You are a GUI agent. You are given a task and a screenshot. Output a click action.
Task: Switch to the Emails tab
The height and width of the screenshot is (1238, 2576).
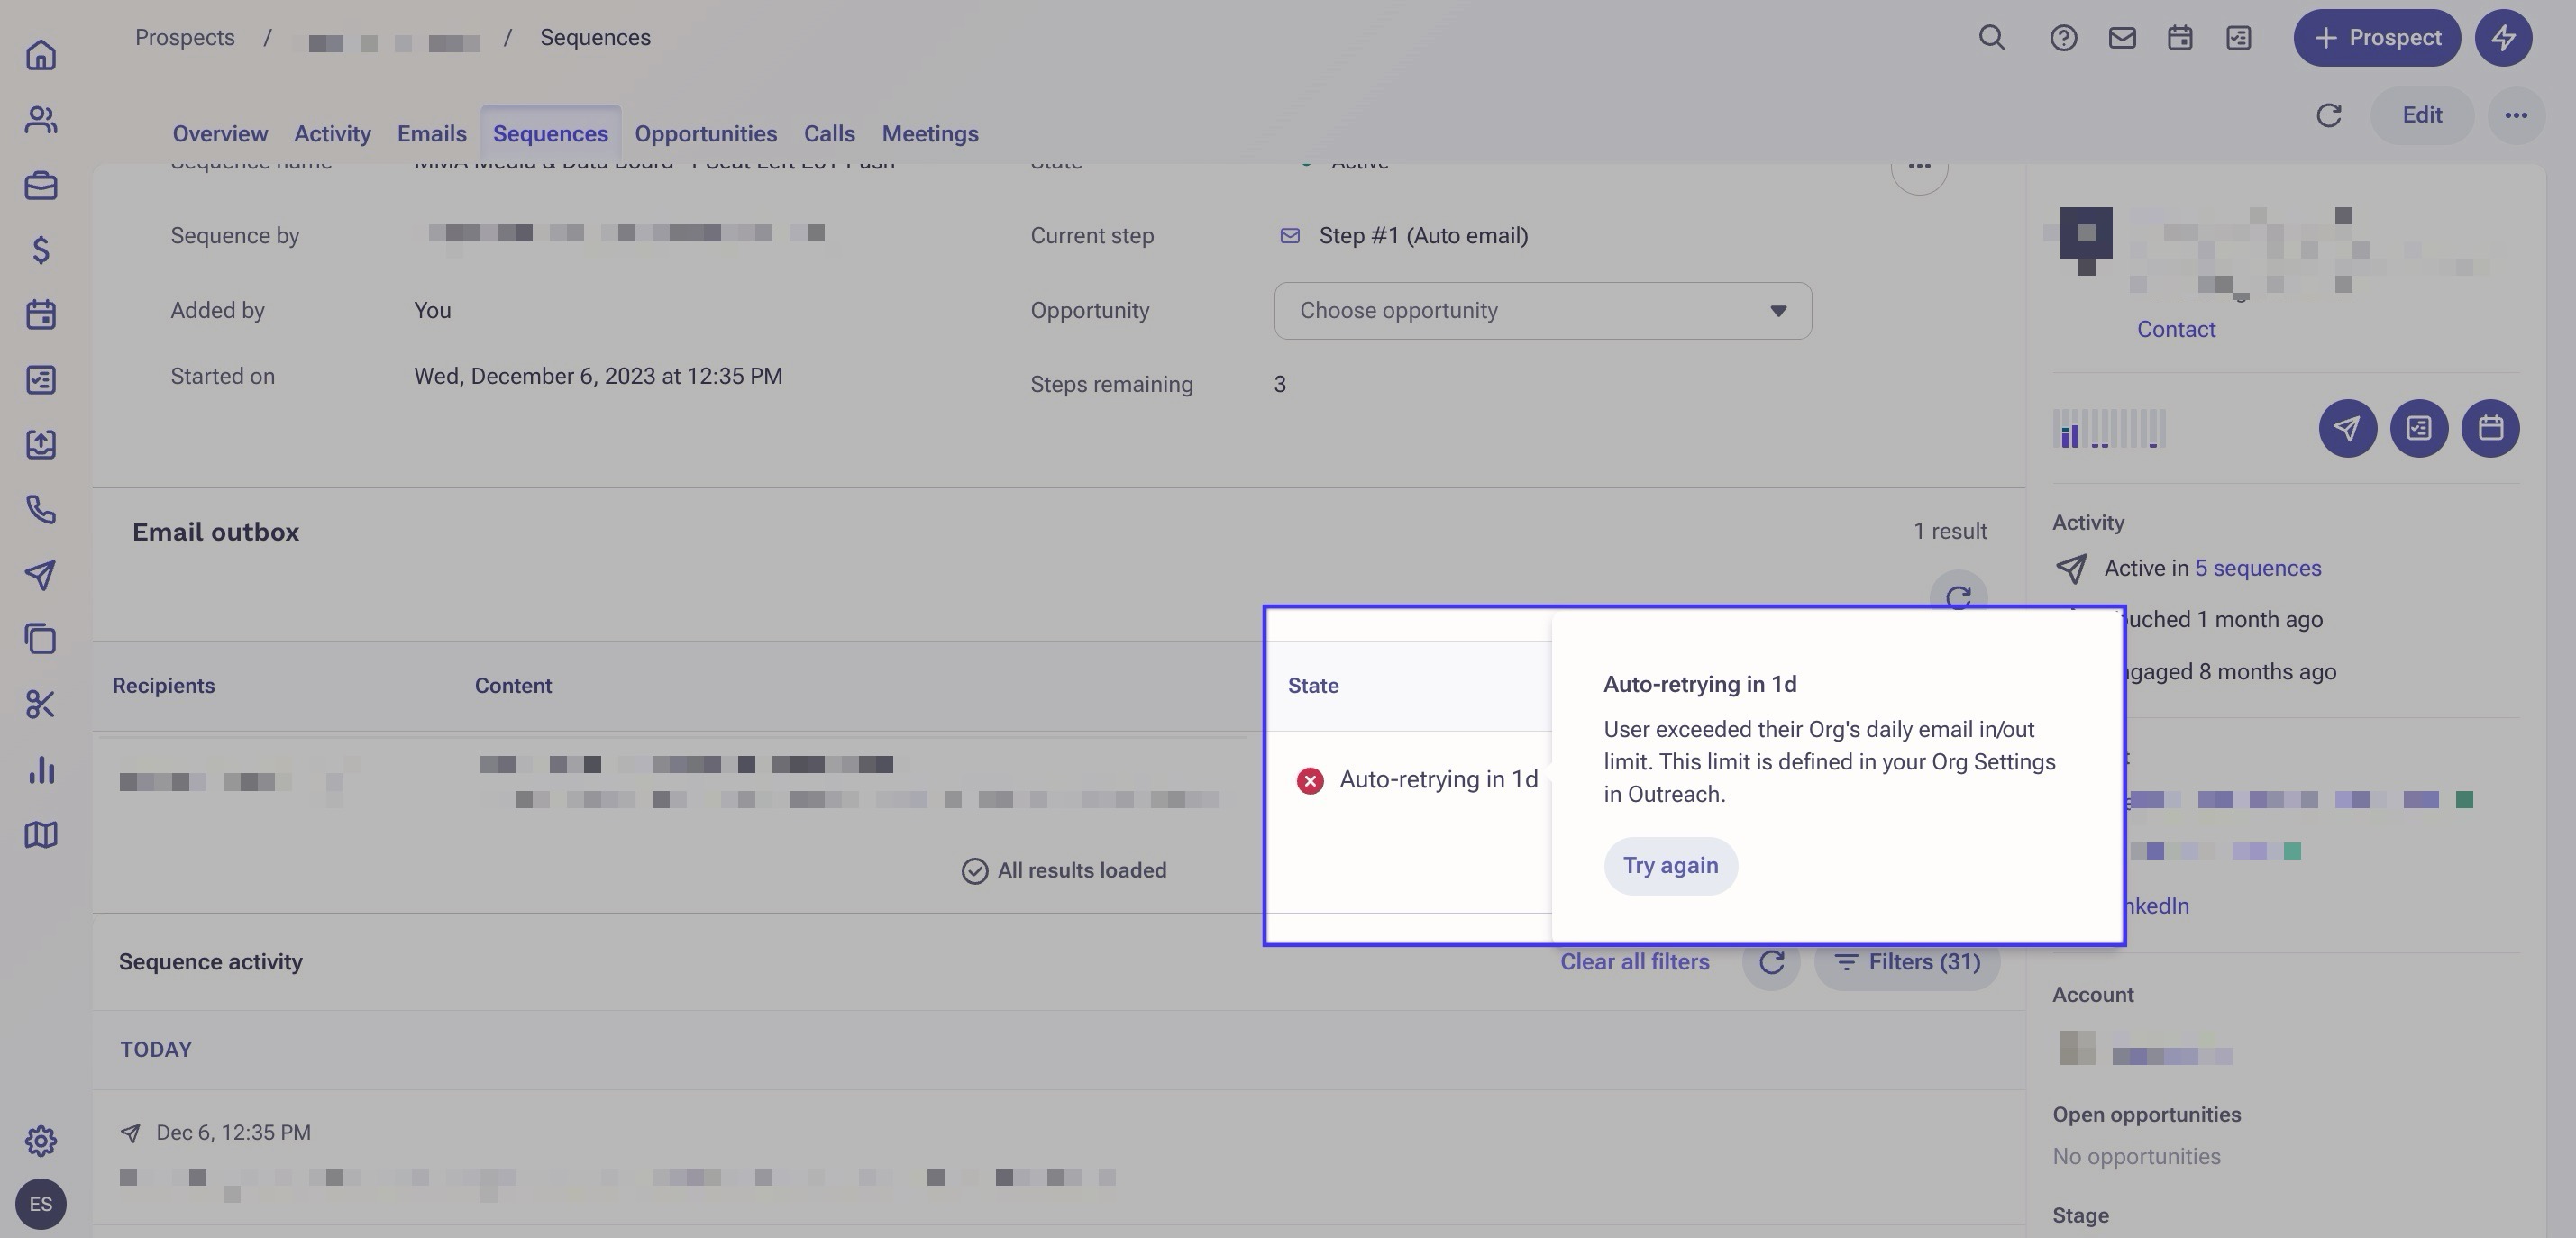pos(431,134)
